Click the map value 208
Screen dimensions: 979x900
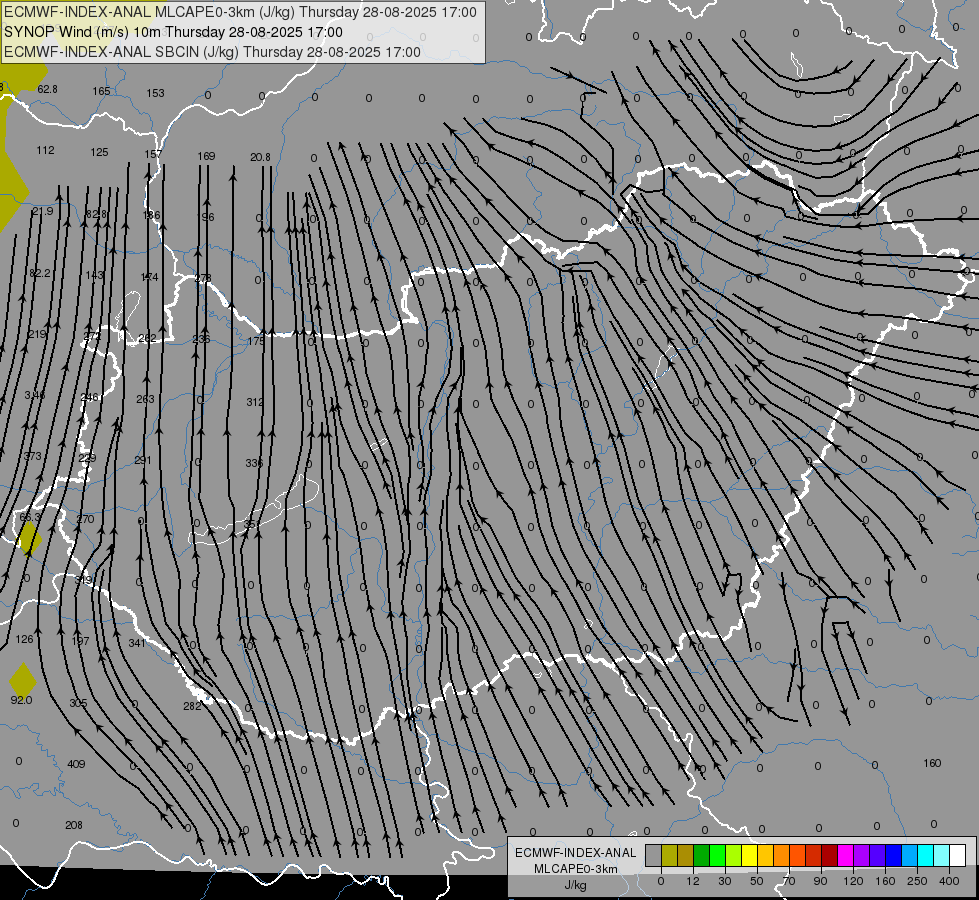point(74,825)
